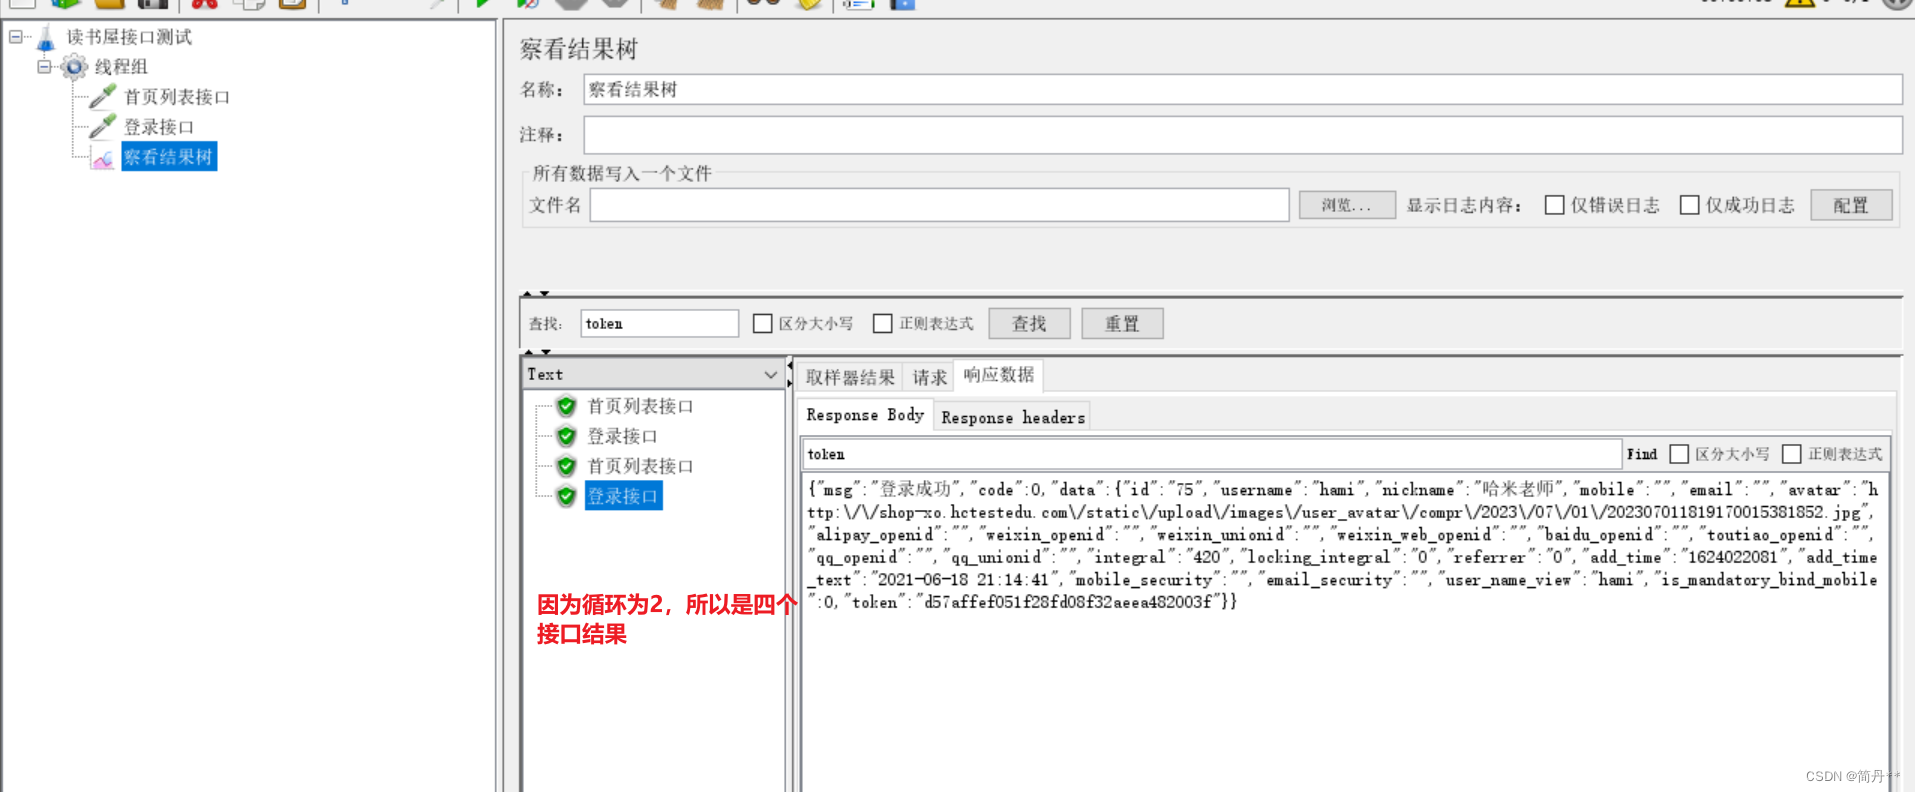Switch to the 请求 tab
The image size is (1915, 792).
[929, 377]
